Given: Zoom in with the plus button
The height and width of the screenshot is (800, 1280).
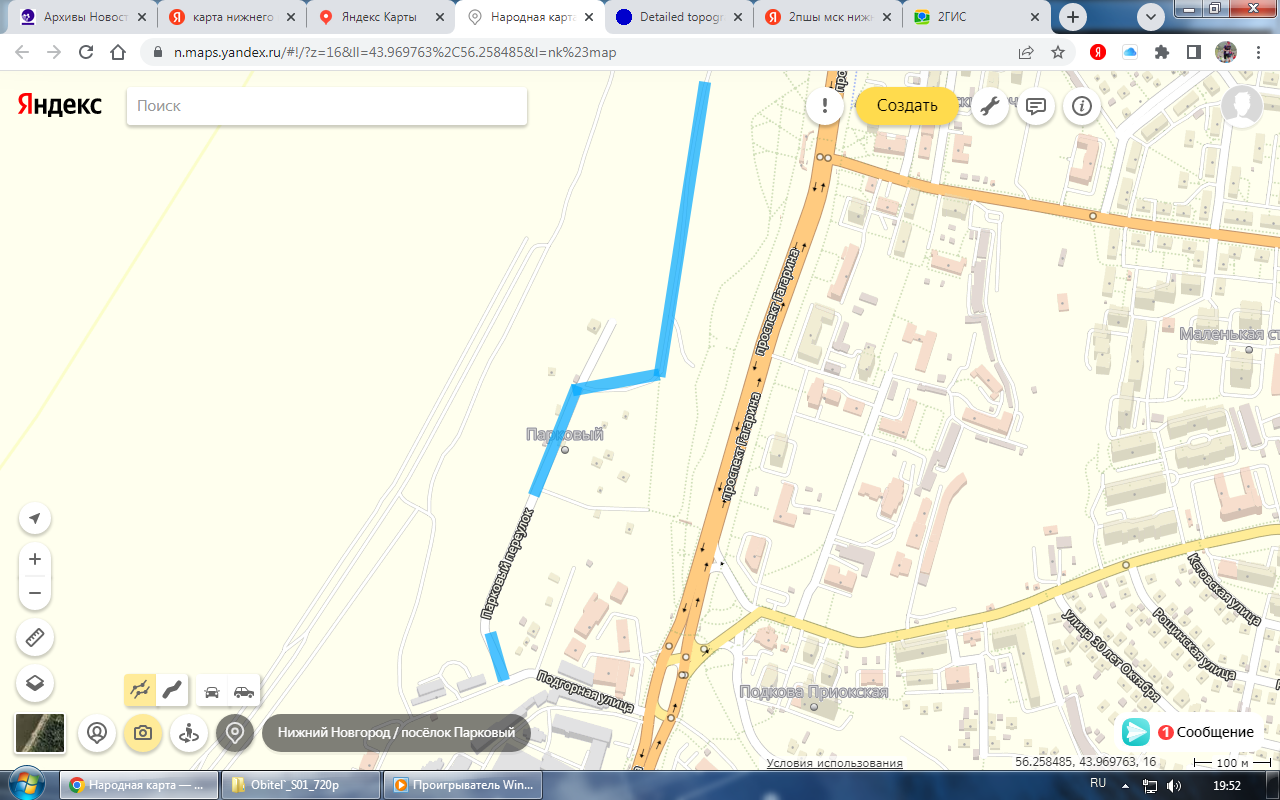Looking at the screenshot, I should [x=35, y=559].
